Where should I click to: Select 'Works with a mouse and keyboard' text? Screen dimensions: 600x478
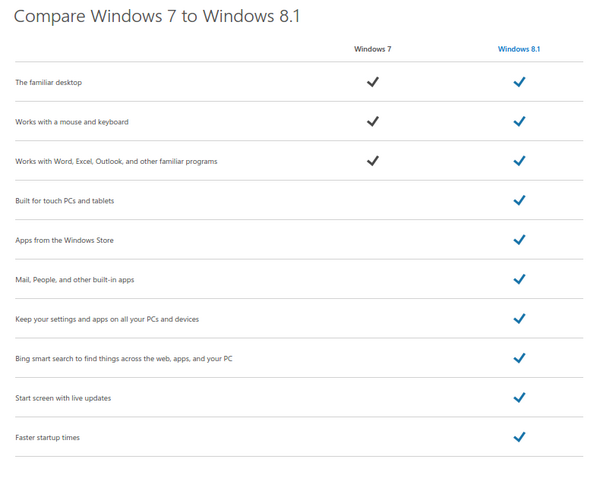tap(72, 122)
